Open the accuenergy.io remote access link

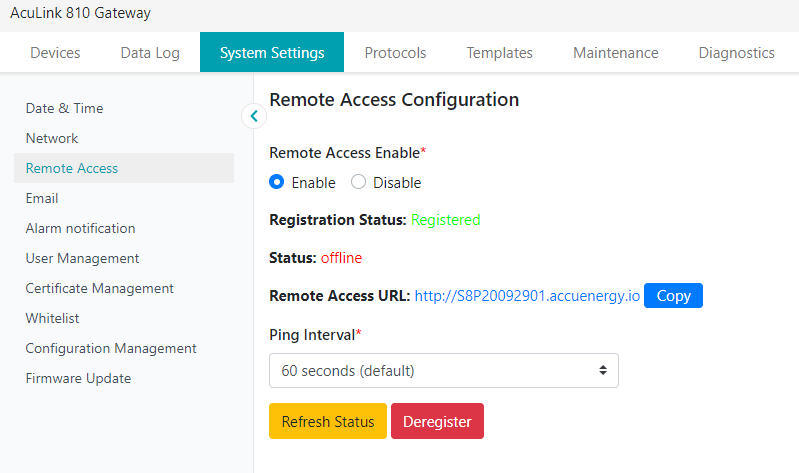point(527,296)
